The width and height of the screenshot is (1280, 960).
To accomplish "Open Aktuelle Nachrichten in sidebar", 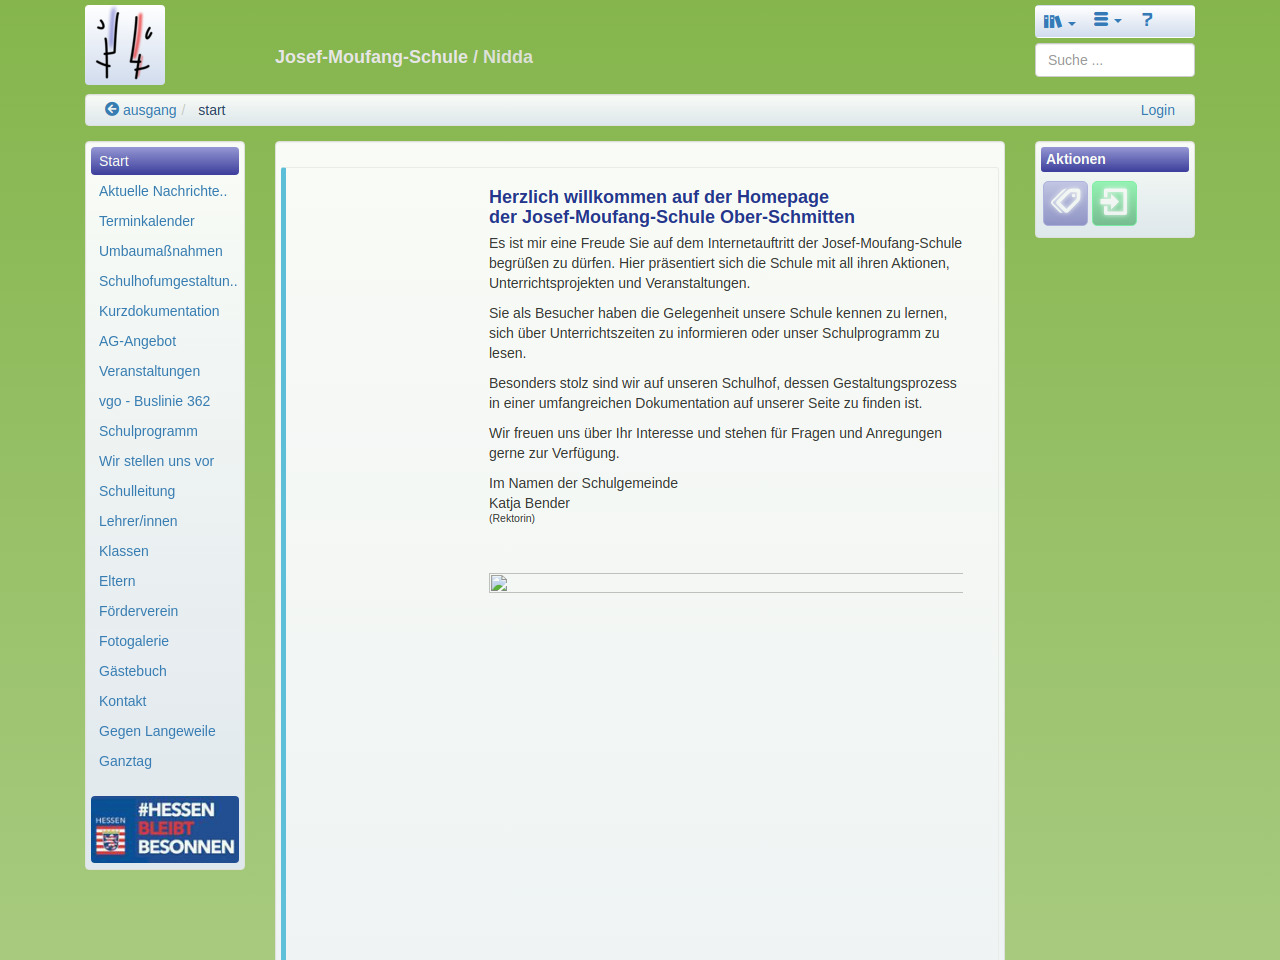I will pos(163,191).
